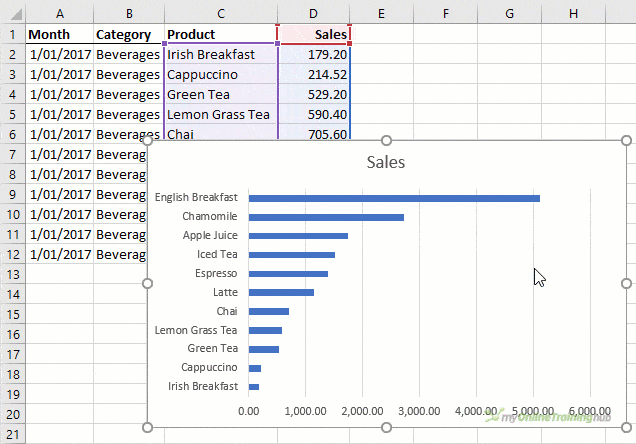Viewport: 636px width, 444px height.
Task: Click the Month header cell
Action: point(60,34)
